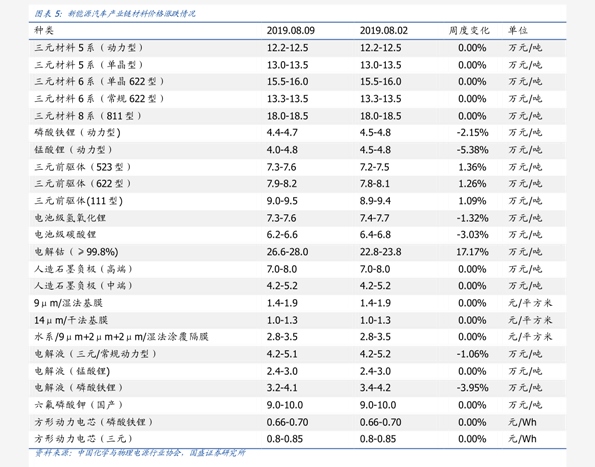
Task: Select the 种类 header cell
Action: [44, 30]
